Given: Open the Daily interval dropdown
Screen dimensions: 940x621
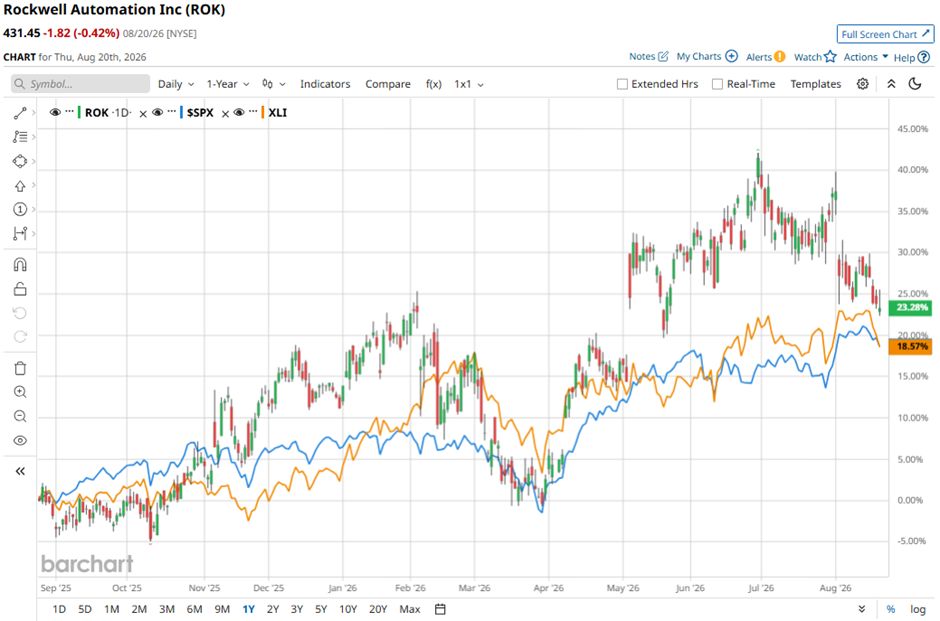Looking at the screenshot, I should 176,84.
